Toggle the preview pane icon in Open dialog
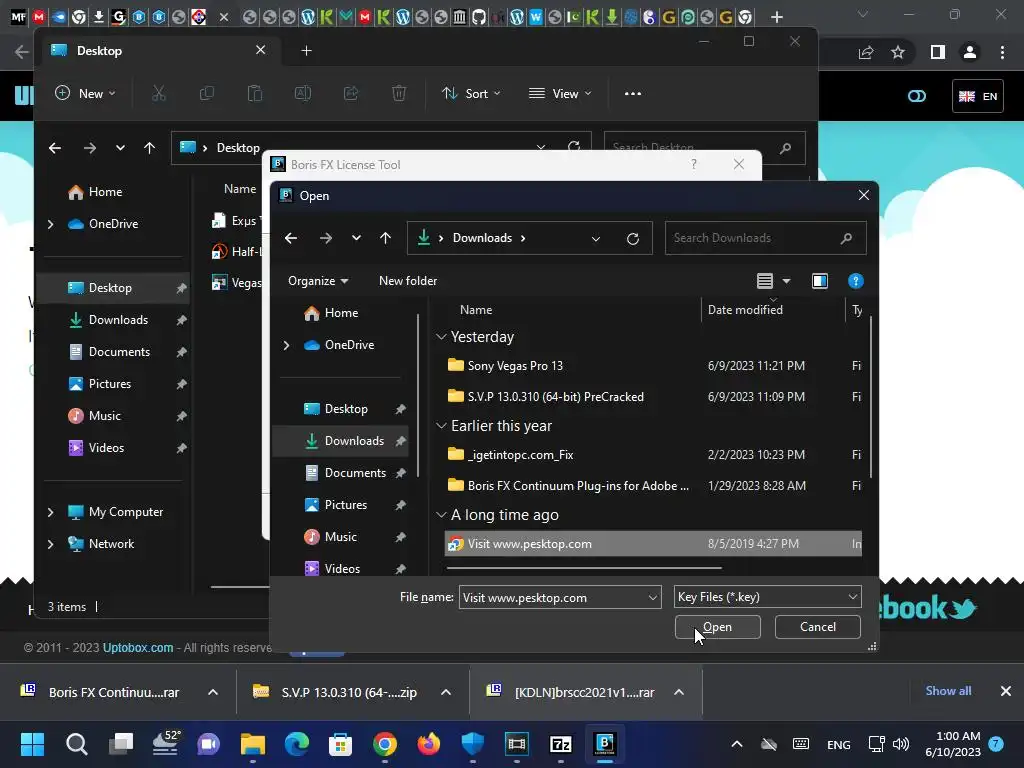1024x768 pixels. click(820, 281)
